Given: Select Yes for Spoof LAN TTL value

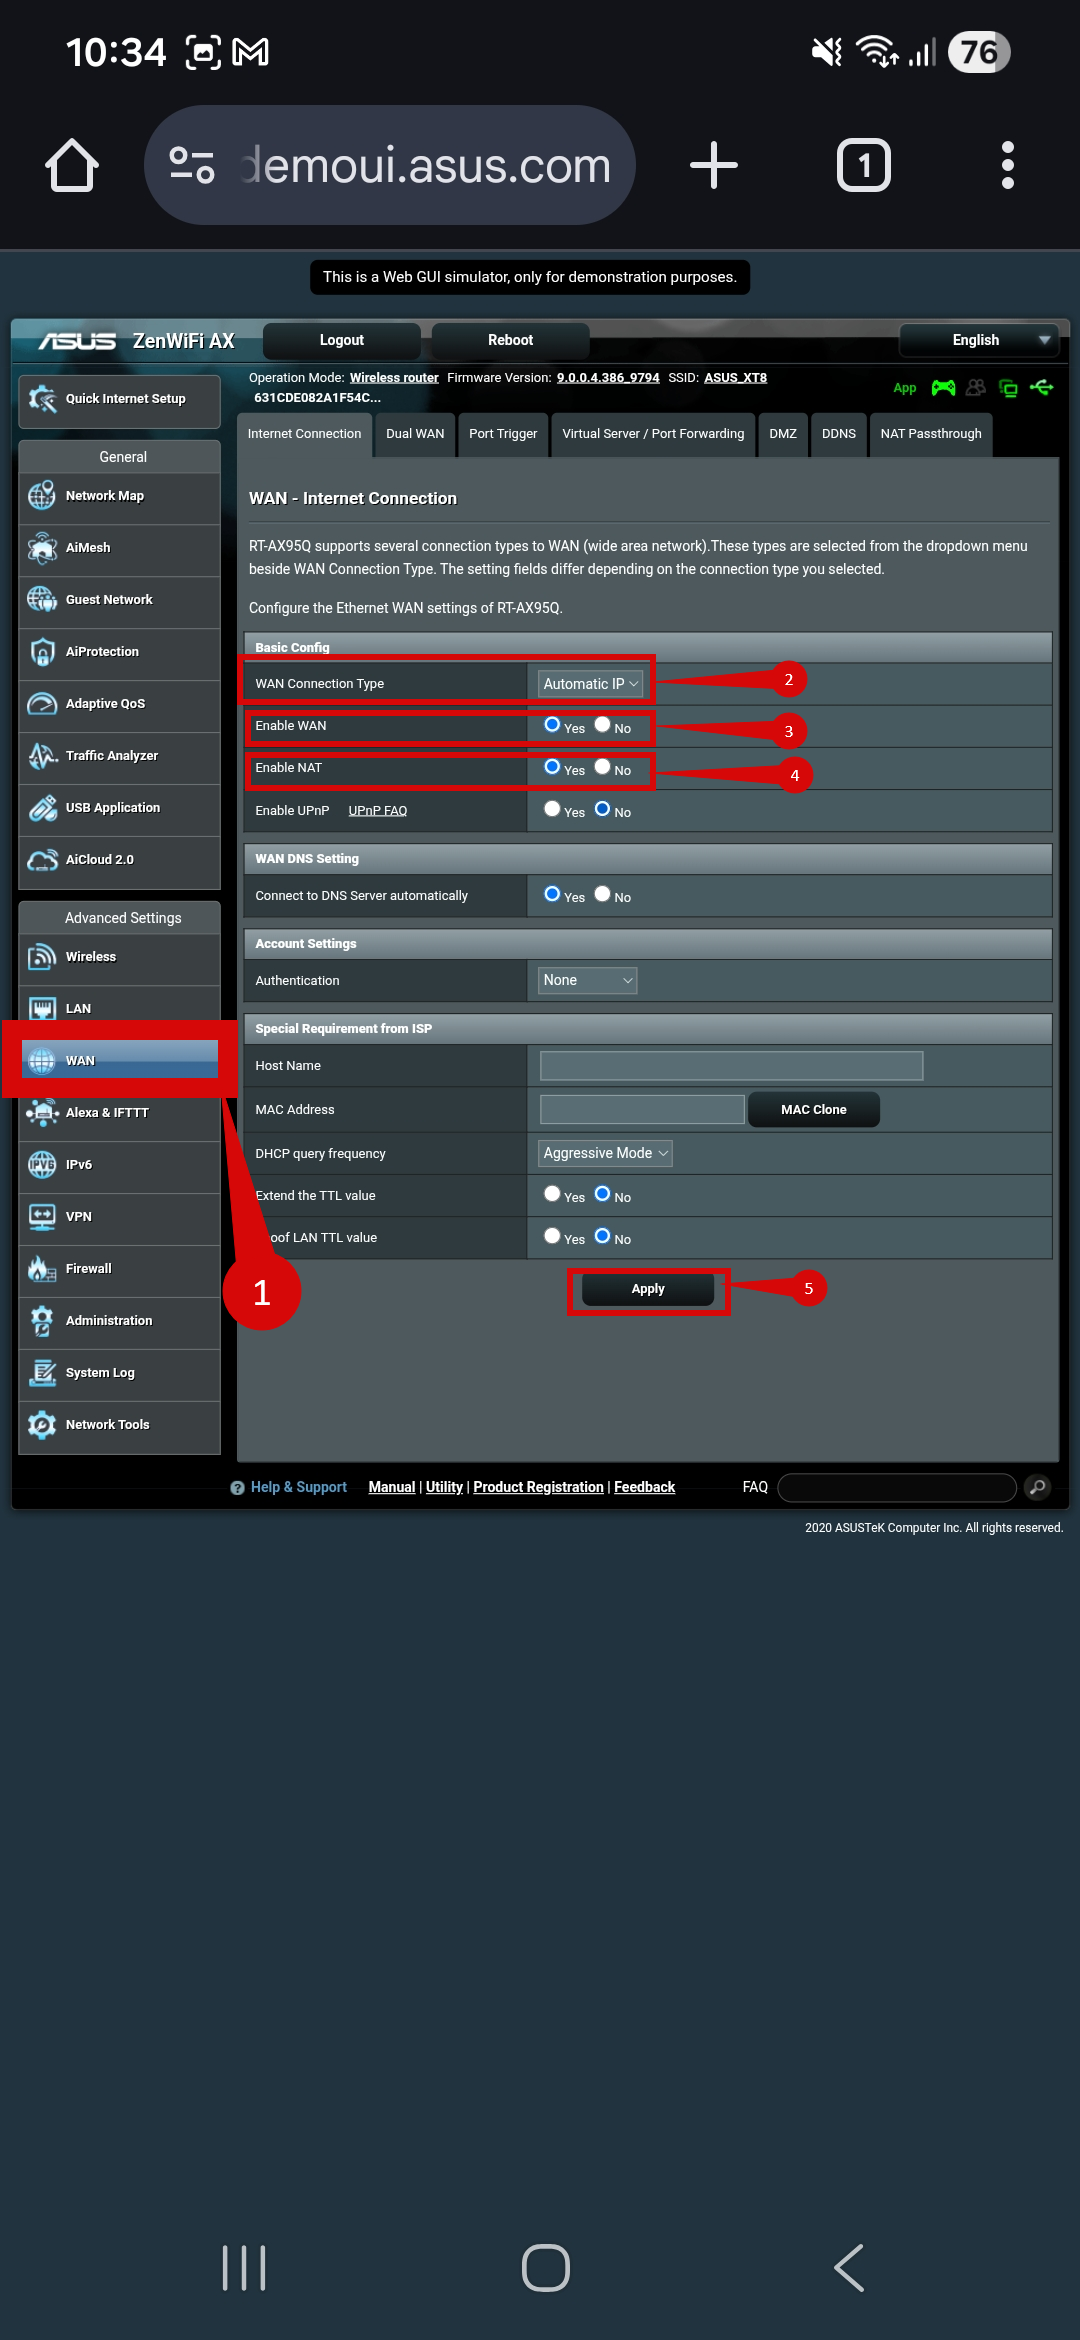Looking at the screenshot, I should coord(552,1236).
